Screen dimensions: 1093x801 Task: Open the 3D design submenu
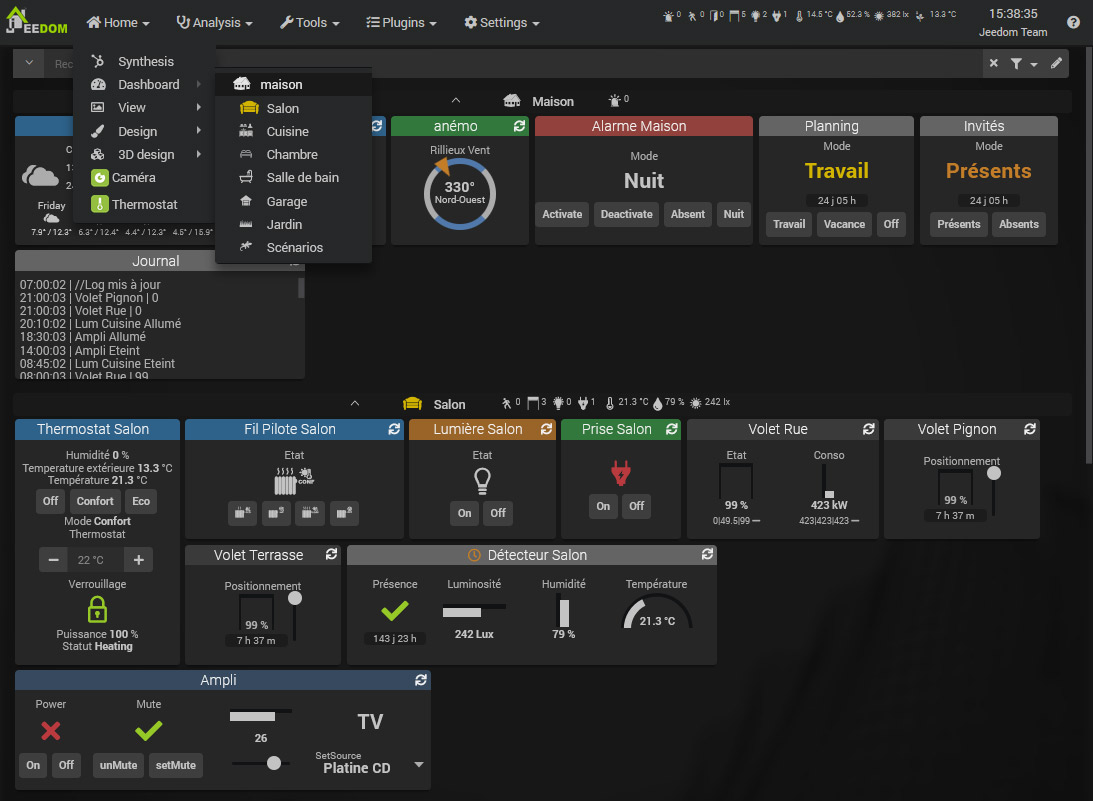(145, 155)
